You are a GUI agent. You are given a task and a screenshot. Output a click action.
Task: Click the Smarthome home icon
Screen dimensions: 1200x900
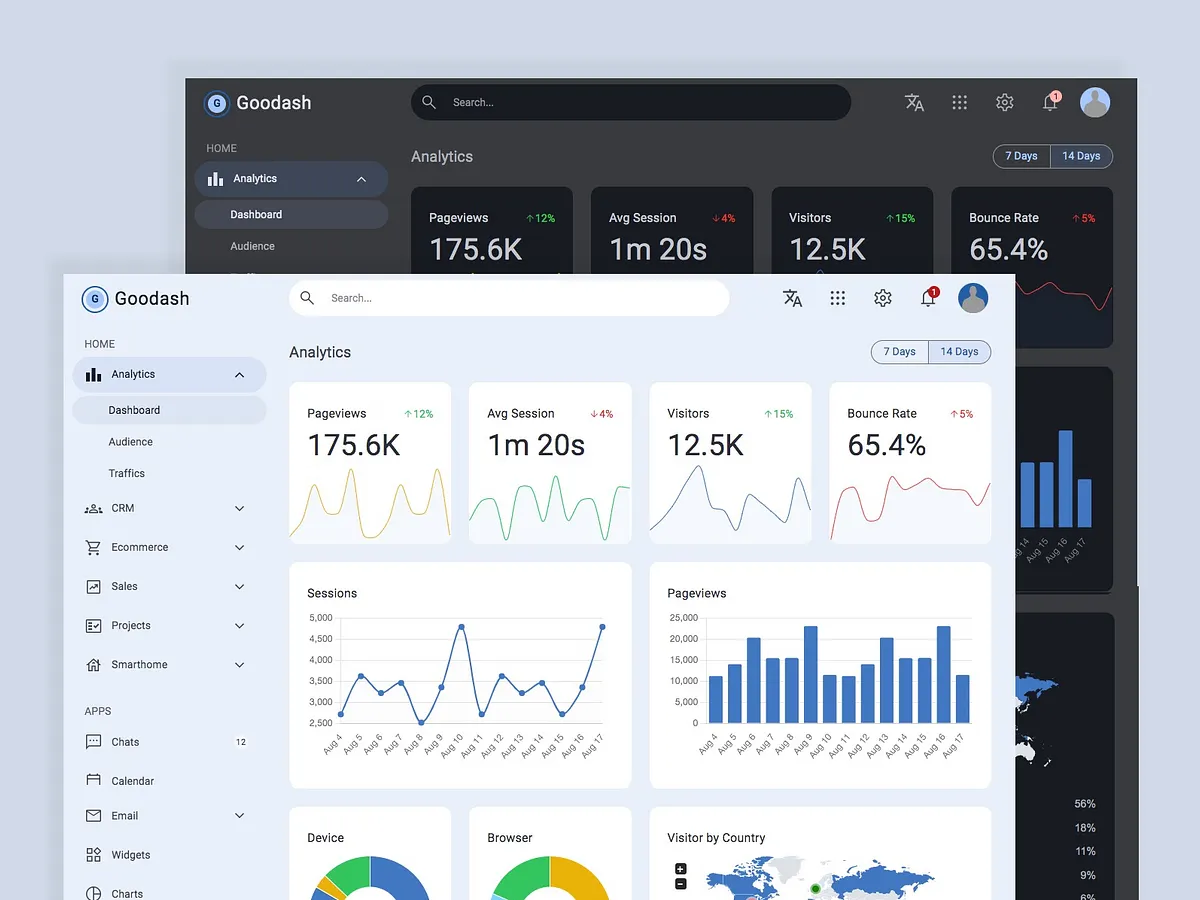point(94,664)
